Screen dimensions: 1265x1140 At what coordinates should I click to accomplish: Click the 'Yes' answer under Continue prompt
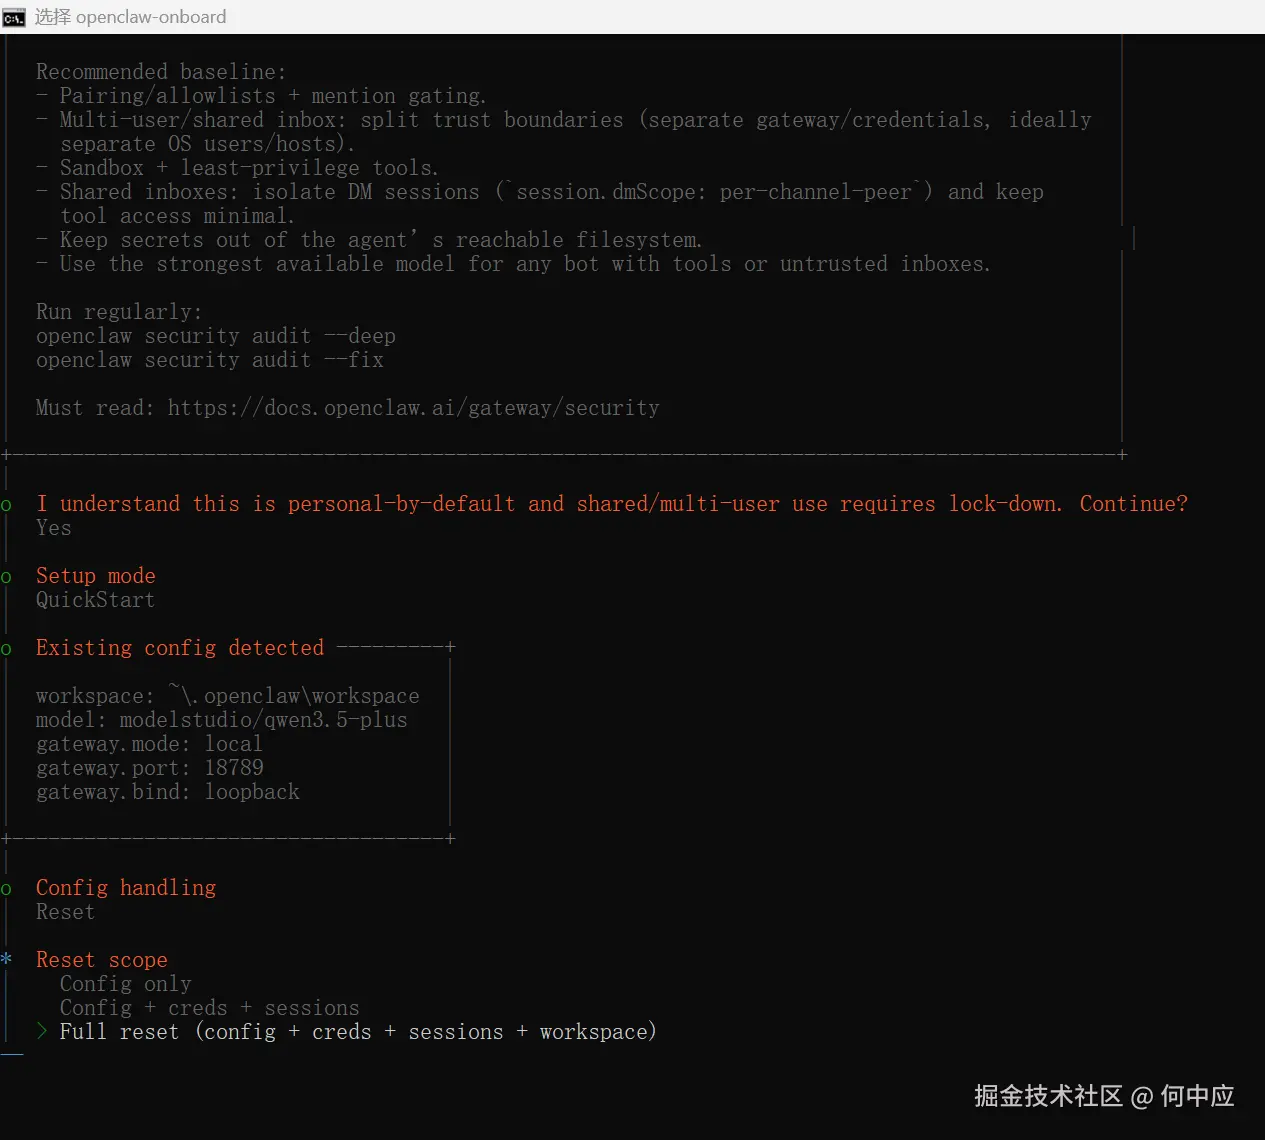[x=54, y=528]
